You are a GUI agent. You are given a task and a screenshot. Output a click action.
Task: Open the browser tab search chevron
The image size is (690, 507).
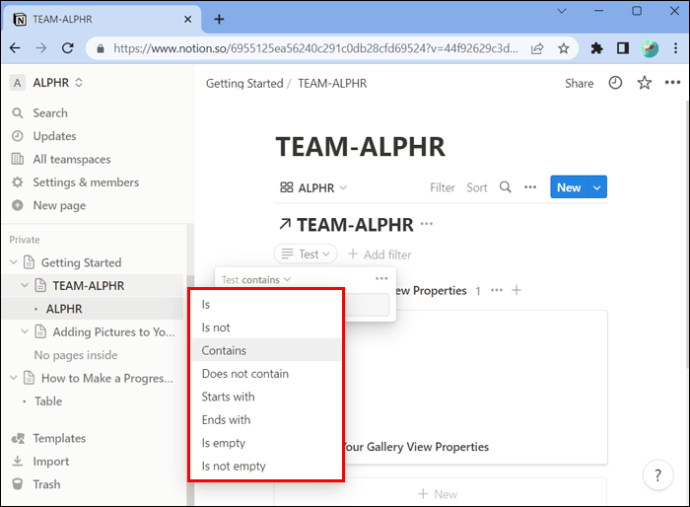pyautogui.click(x=562, y=11)
